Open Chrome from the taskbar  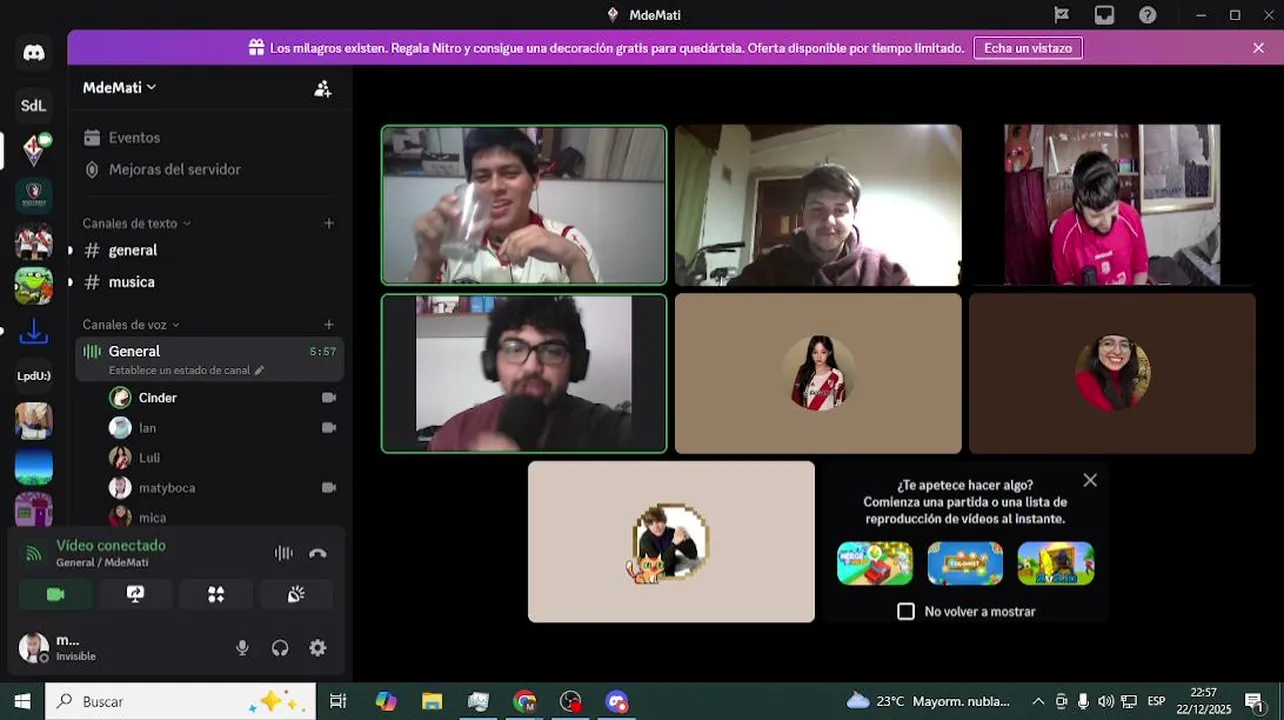pos(525,701)
